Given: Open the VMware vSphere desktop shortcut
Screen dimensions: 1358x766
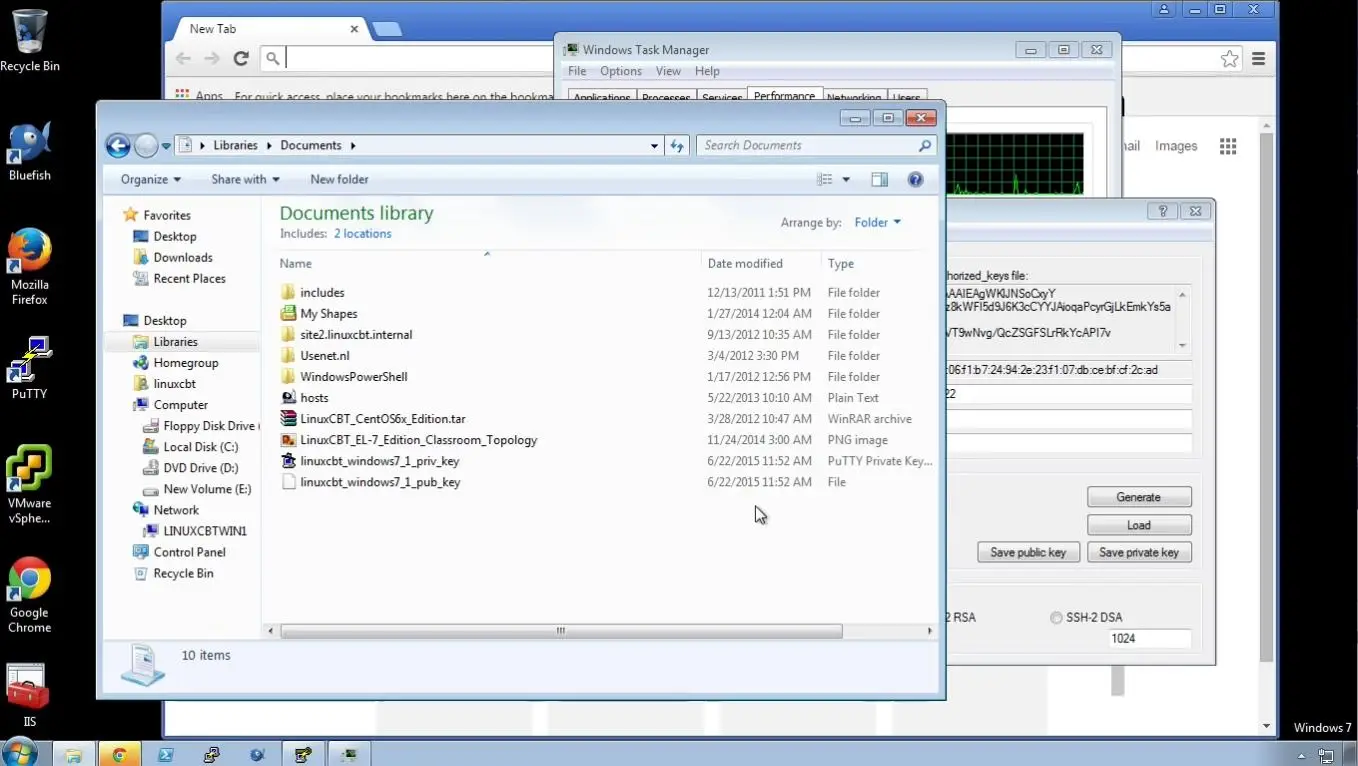Looking at the screenshot, I should 29,484.
